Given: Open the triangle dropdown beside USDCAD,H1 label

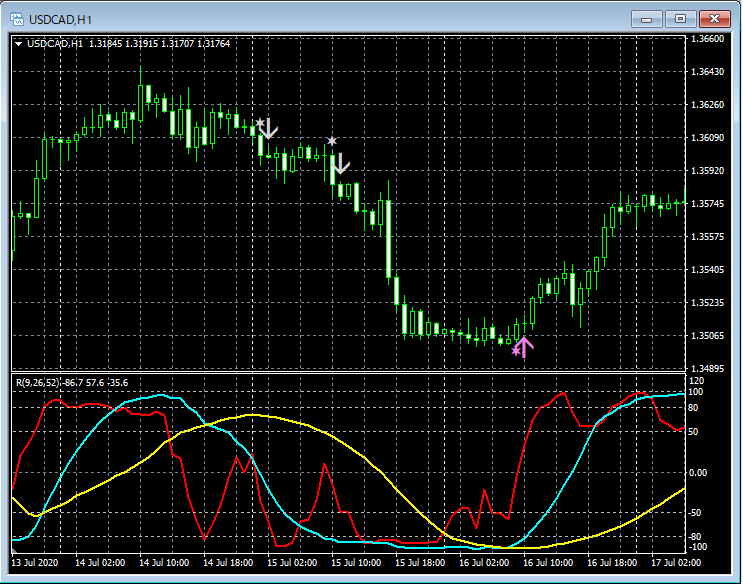Looking at the screenshot, I should click(x=19, y=43).
